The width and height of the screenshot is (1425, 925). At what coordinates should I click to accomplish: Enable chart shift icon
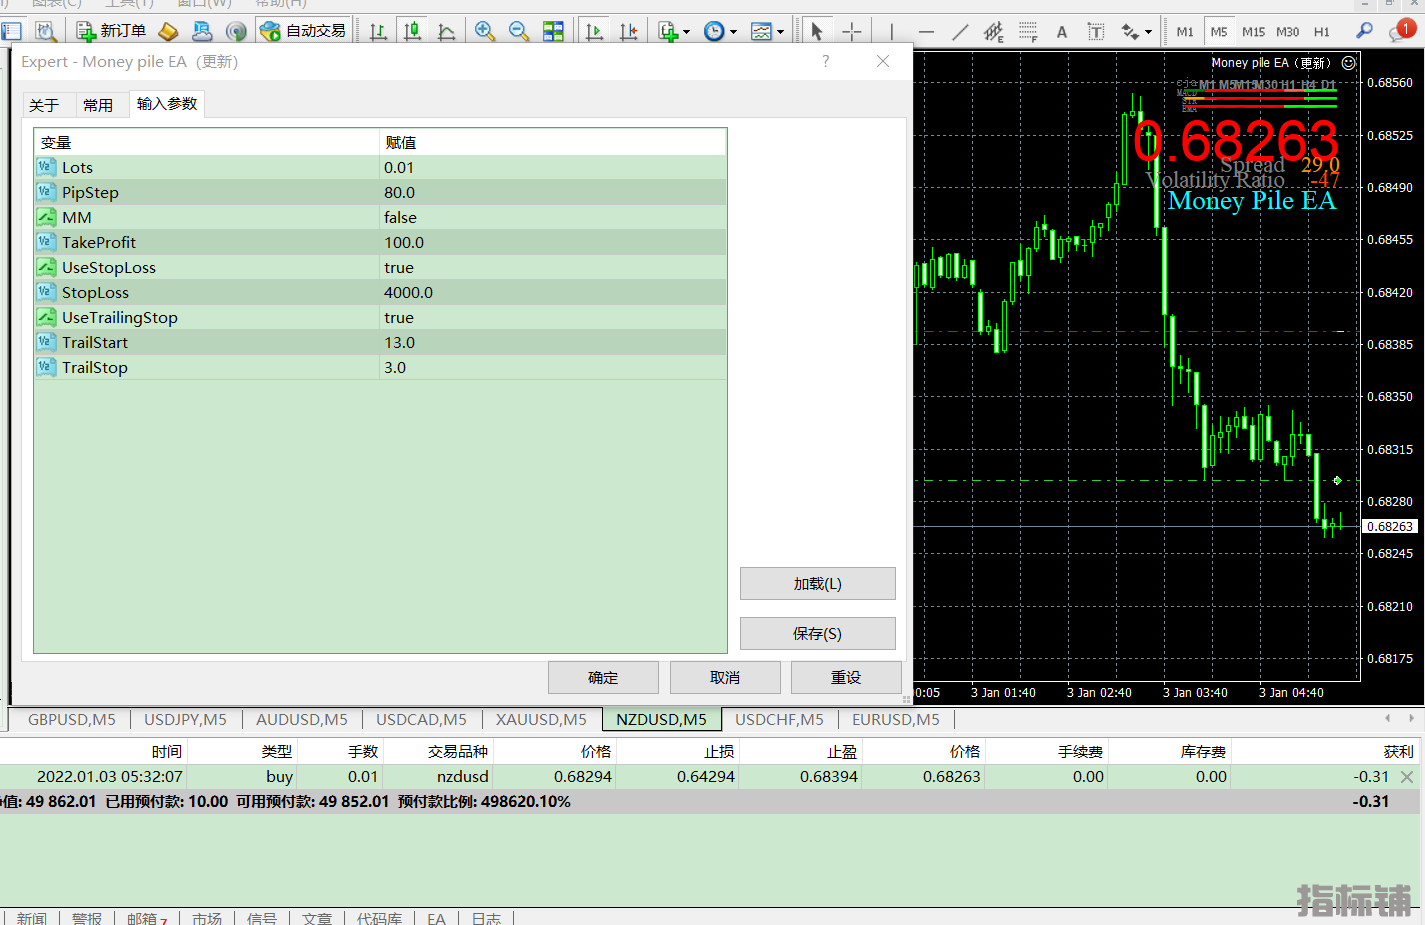628,31
